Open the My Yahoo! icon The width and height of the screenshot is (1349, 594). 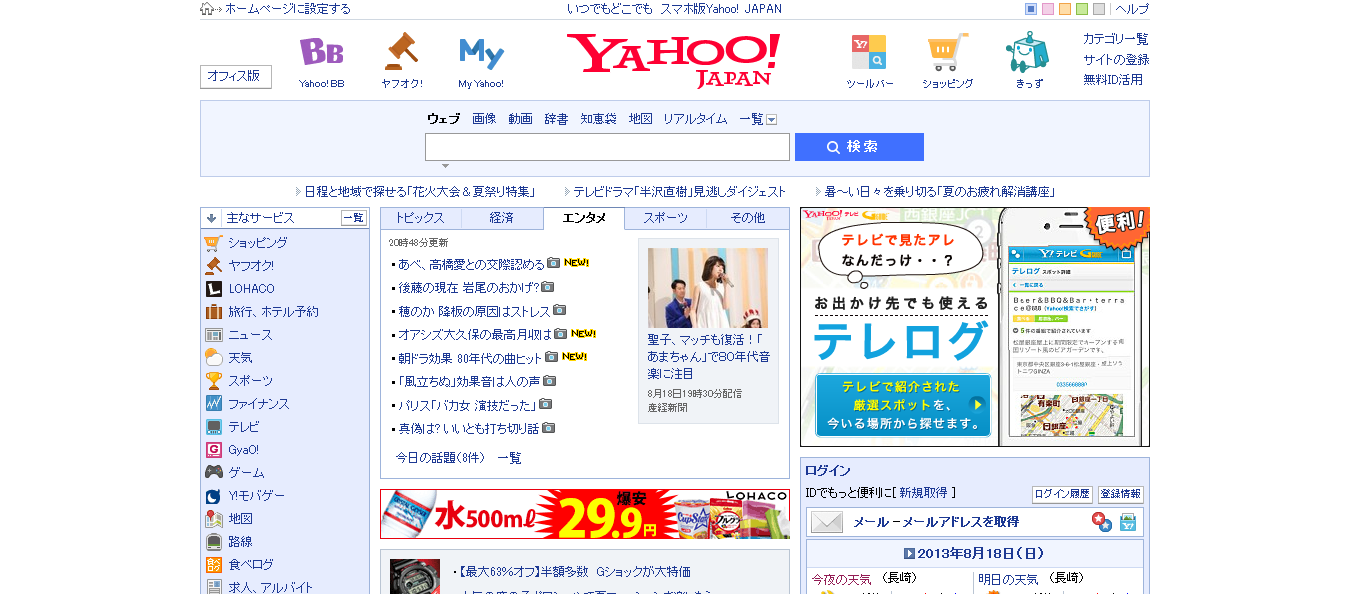coord(481,53)
